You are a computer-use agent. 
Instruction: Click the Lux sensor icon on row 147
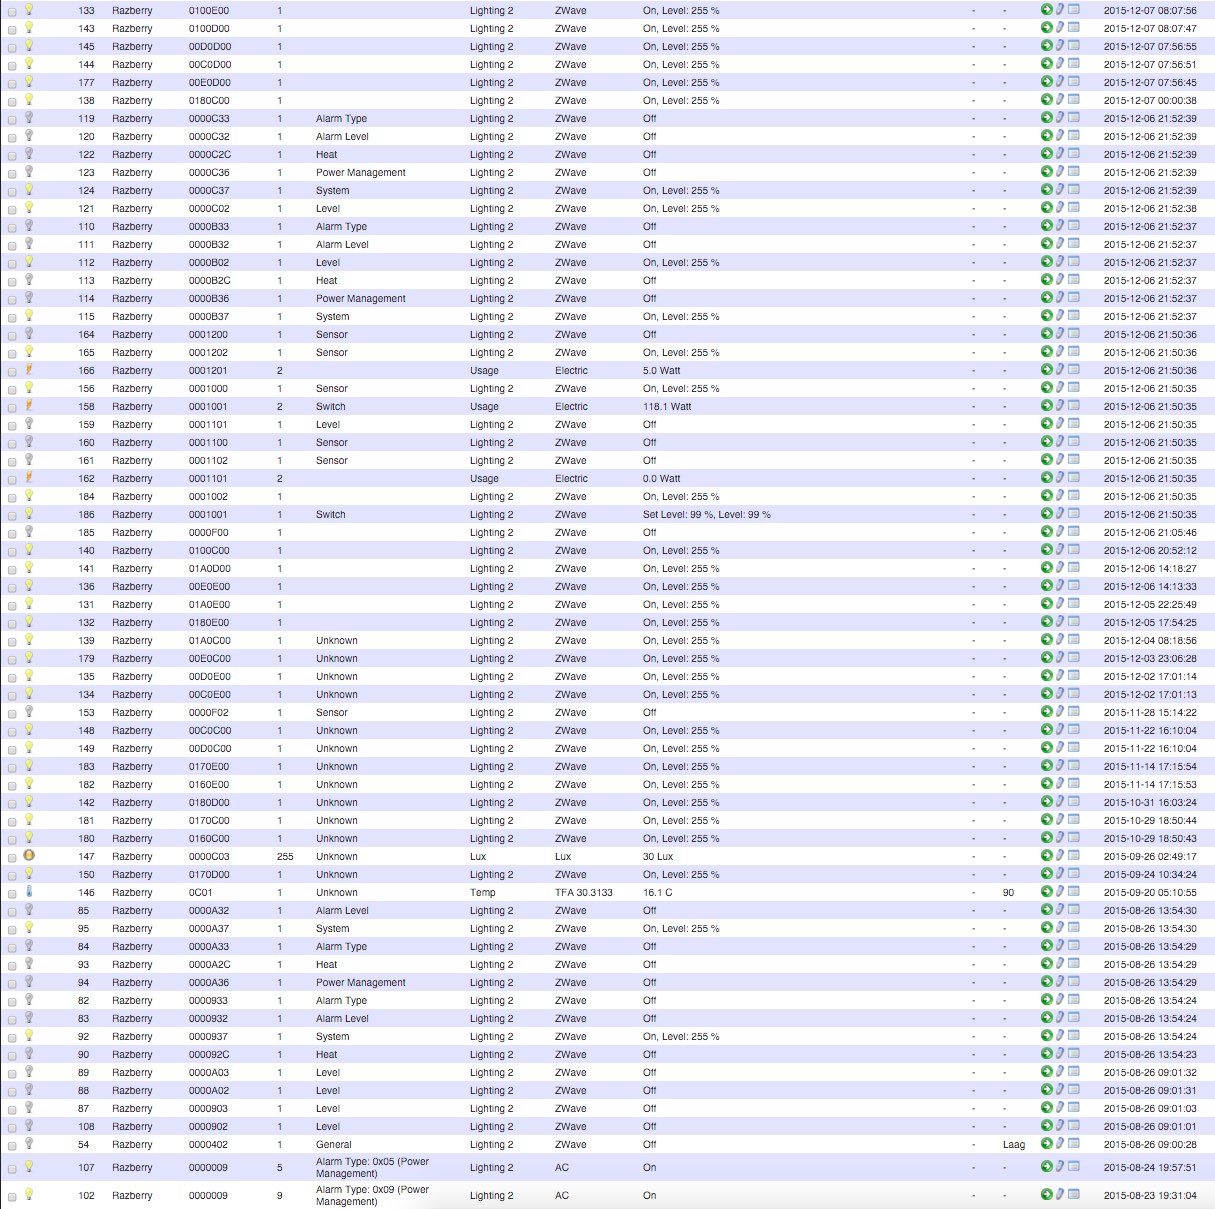28,856
